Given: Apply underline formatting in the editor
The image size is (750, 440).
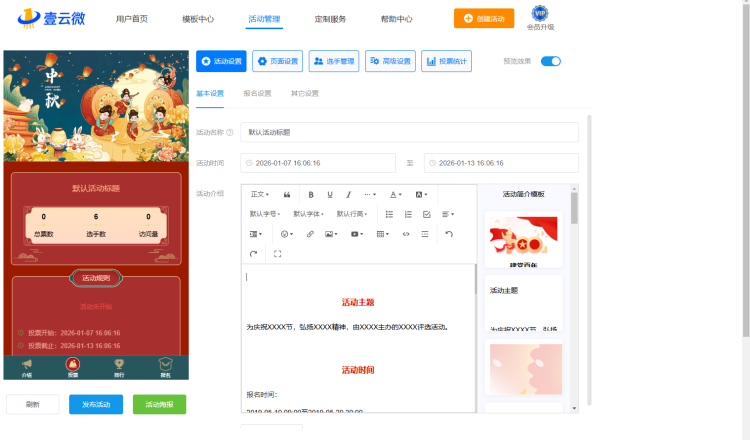Looking at the screenshot, I should pos(329,194).
